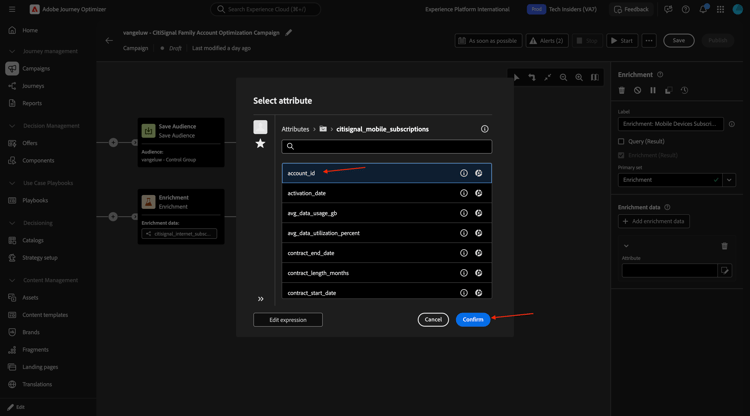Screen dimensions: 750x416
Task: Collapse the Journey management section
Action: pyautogui.click(x=12, y=51)
